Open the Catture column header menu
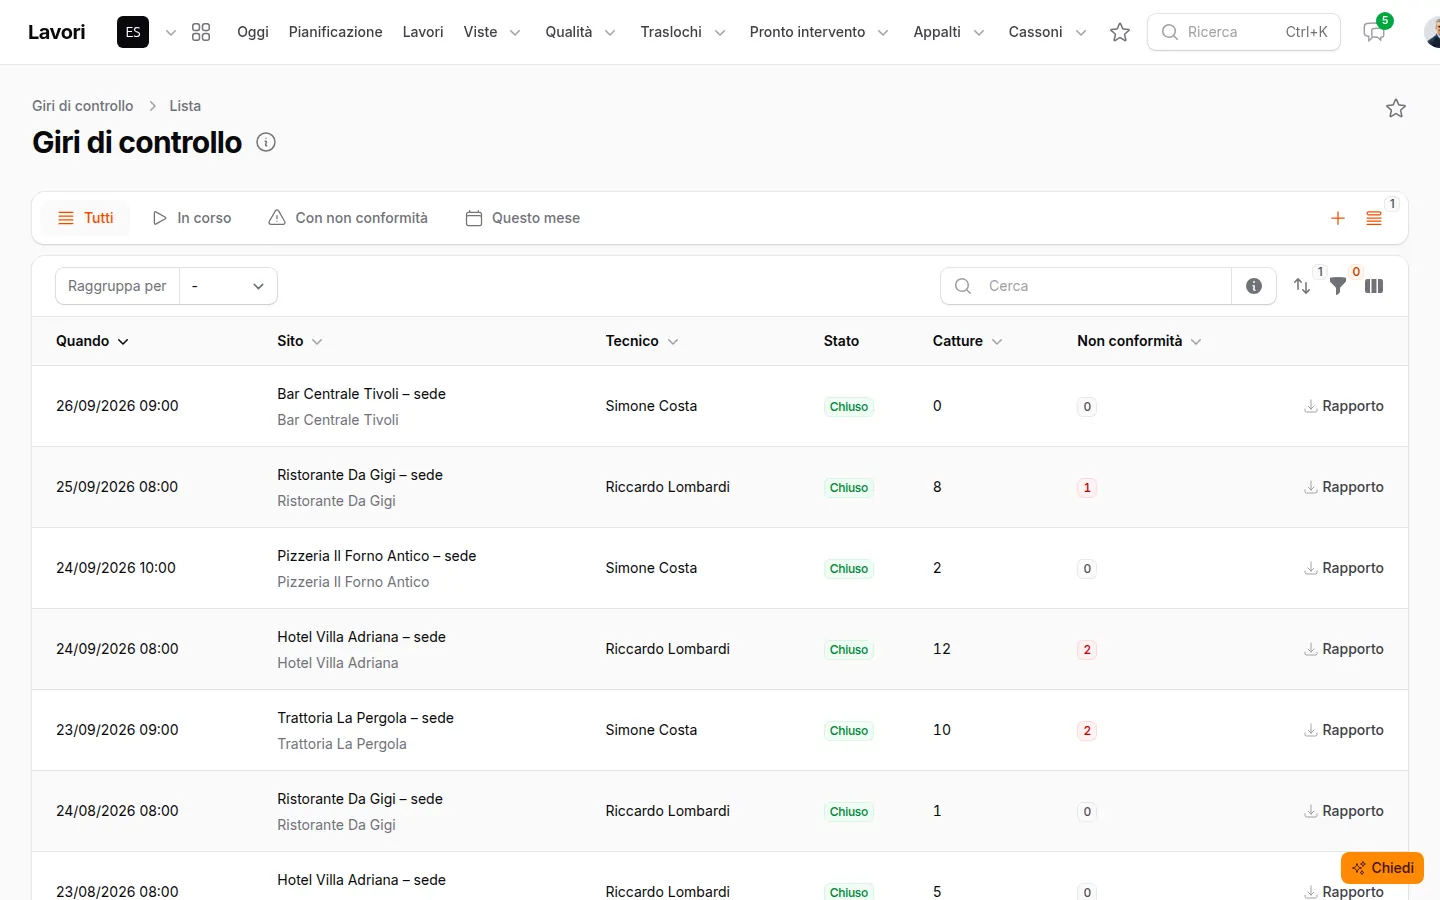The width and height of the screenshot is (1440, 900). tap(967, 341)
